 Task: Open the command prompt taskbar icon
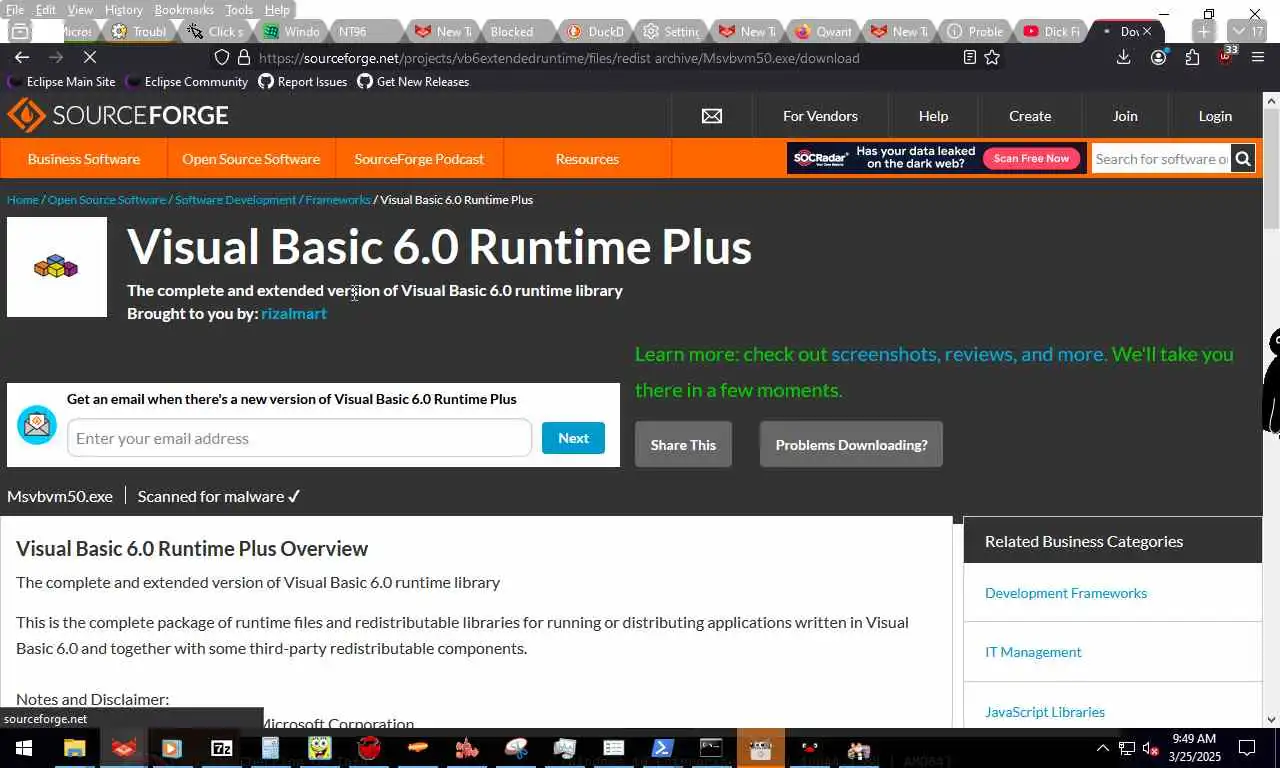tap(711, 748)
